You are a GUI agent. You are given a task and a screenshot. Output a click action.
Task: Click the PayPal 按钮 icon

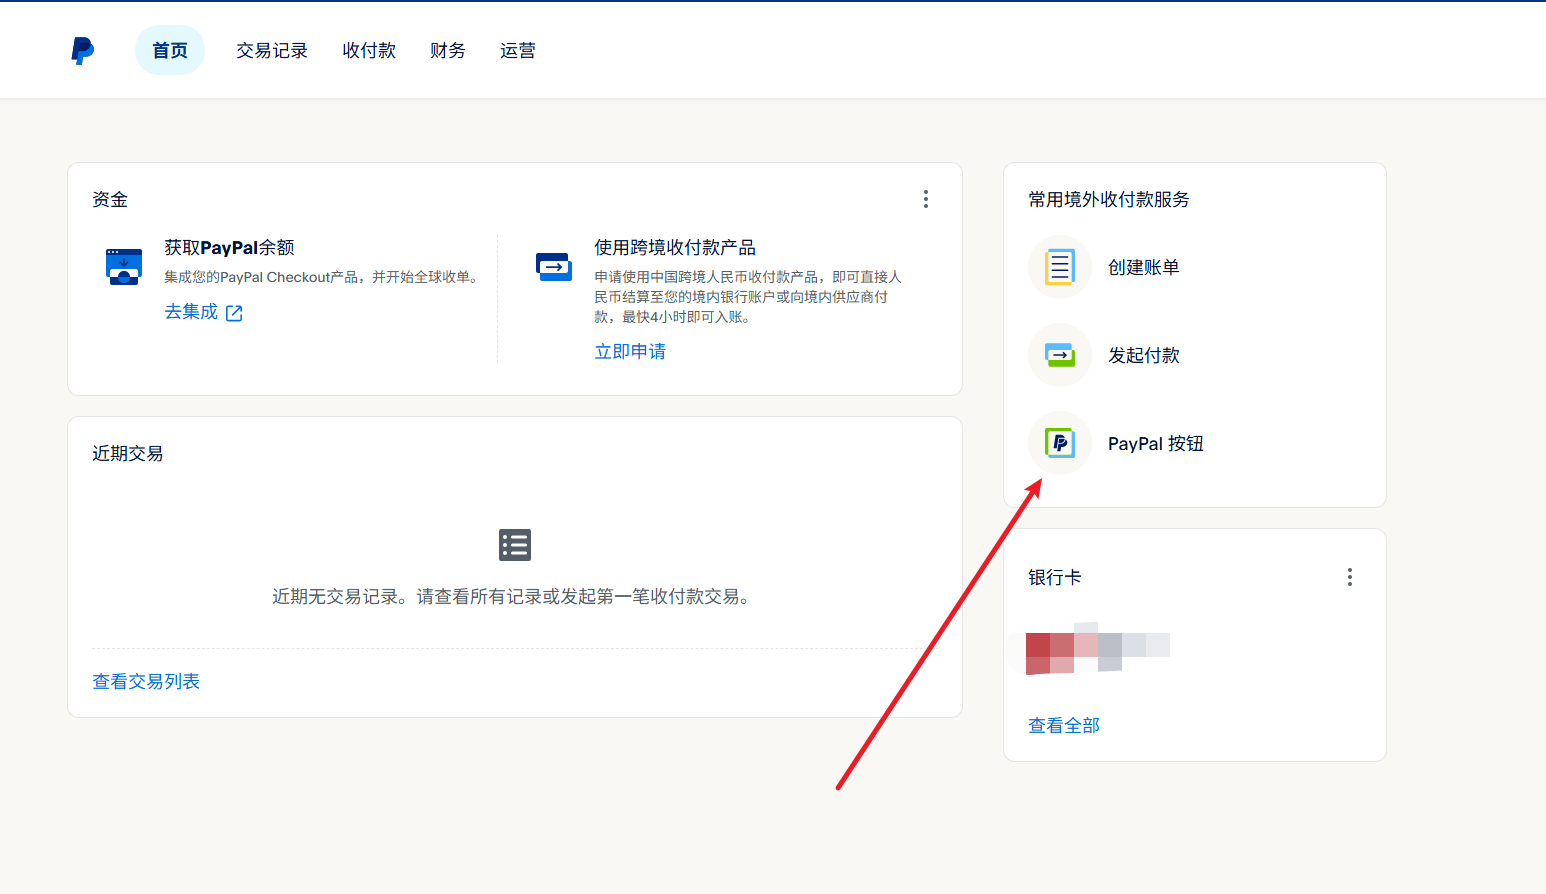1060,443
